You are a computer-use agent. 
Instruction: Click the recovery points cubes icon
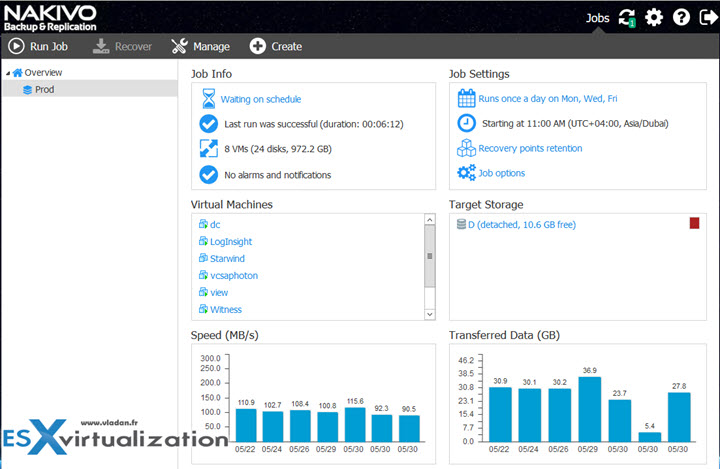[x=467, y=148]
